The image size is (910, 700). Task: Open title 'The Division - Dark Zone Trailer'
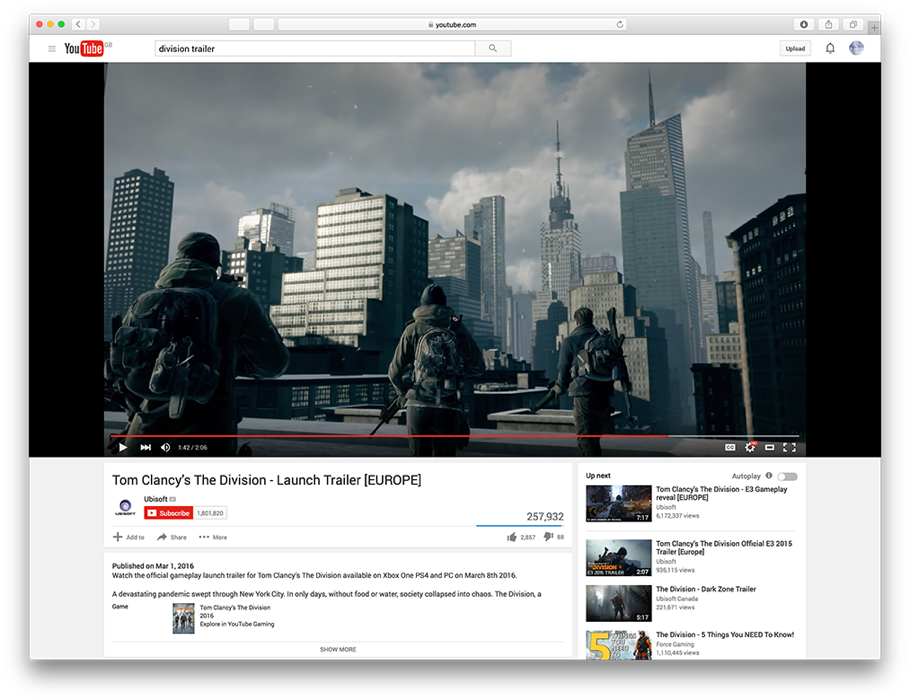pos(706,589)
